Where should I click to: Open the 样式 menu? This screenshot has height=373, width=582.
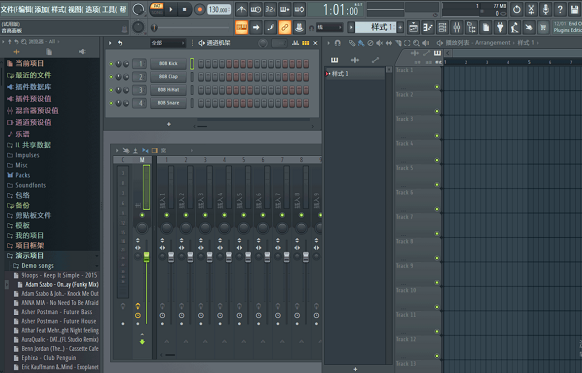tap(58, 10)
